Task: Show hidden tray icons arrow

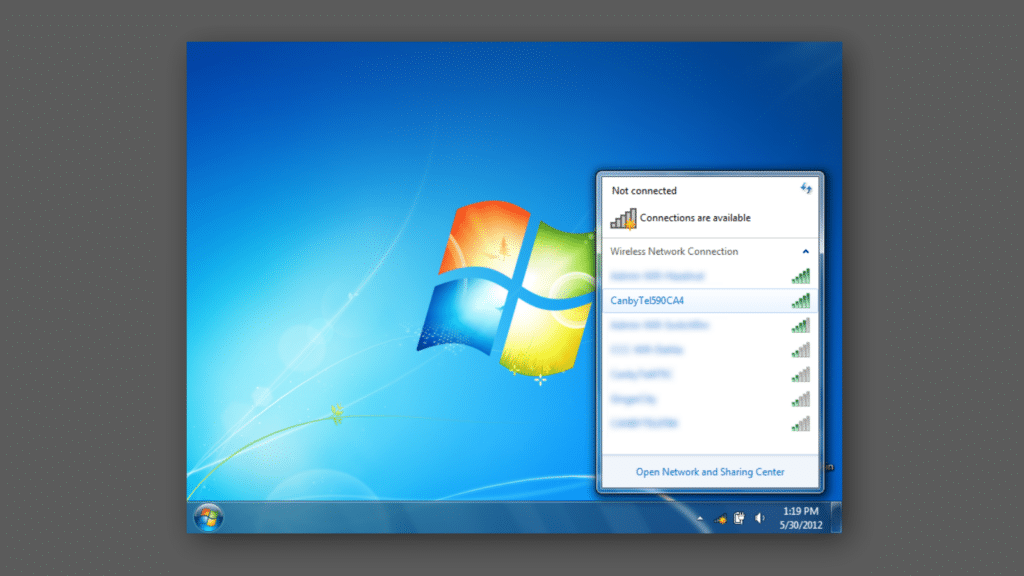Action: (x=700, y=519)
